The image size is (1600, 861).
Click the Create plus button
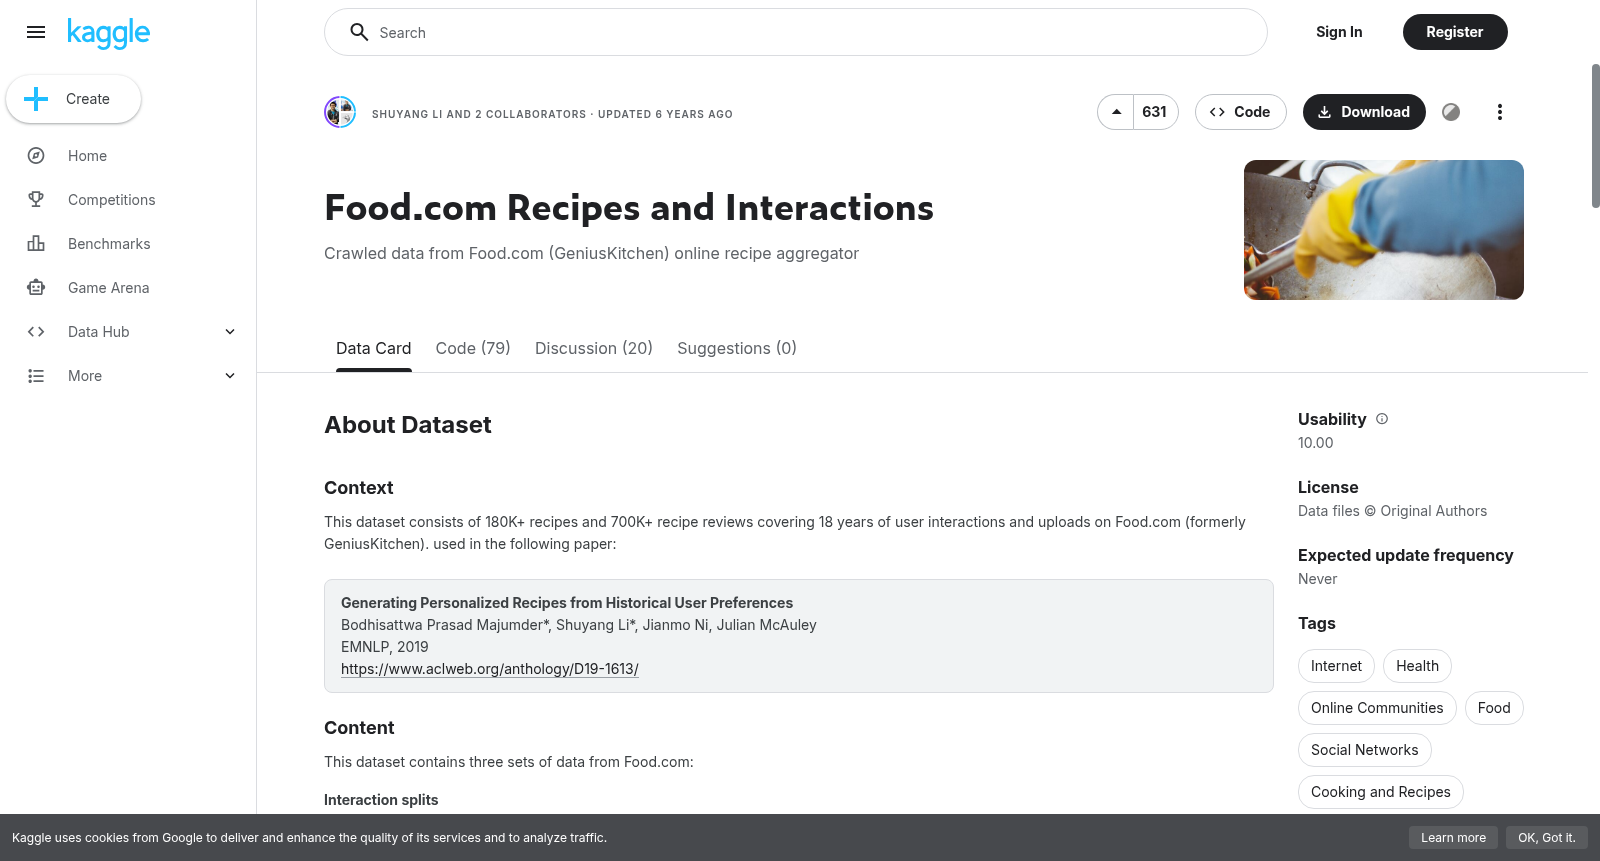[73, 99]
